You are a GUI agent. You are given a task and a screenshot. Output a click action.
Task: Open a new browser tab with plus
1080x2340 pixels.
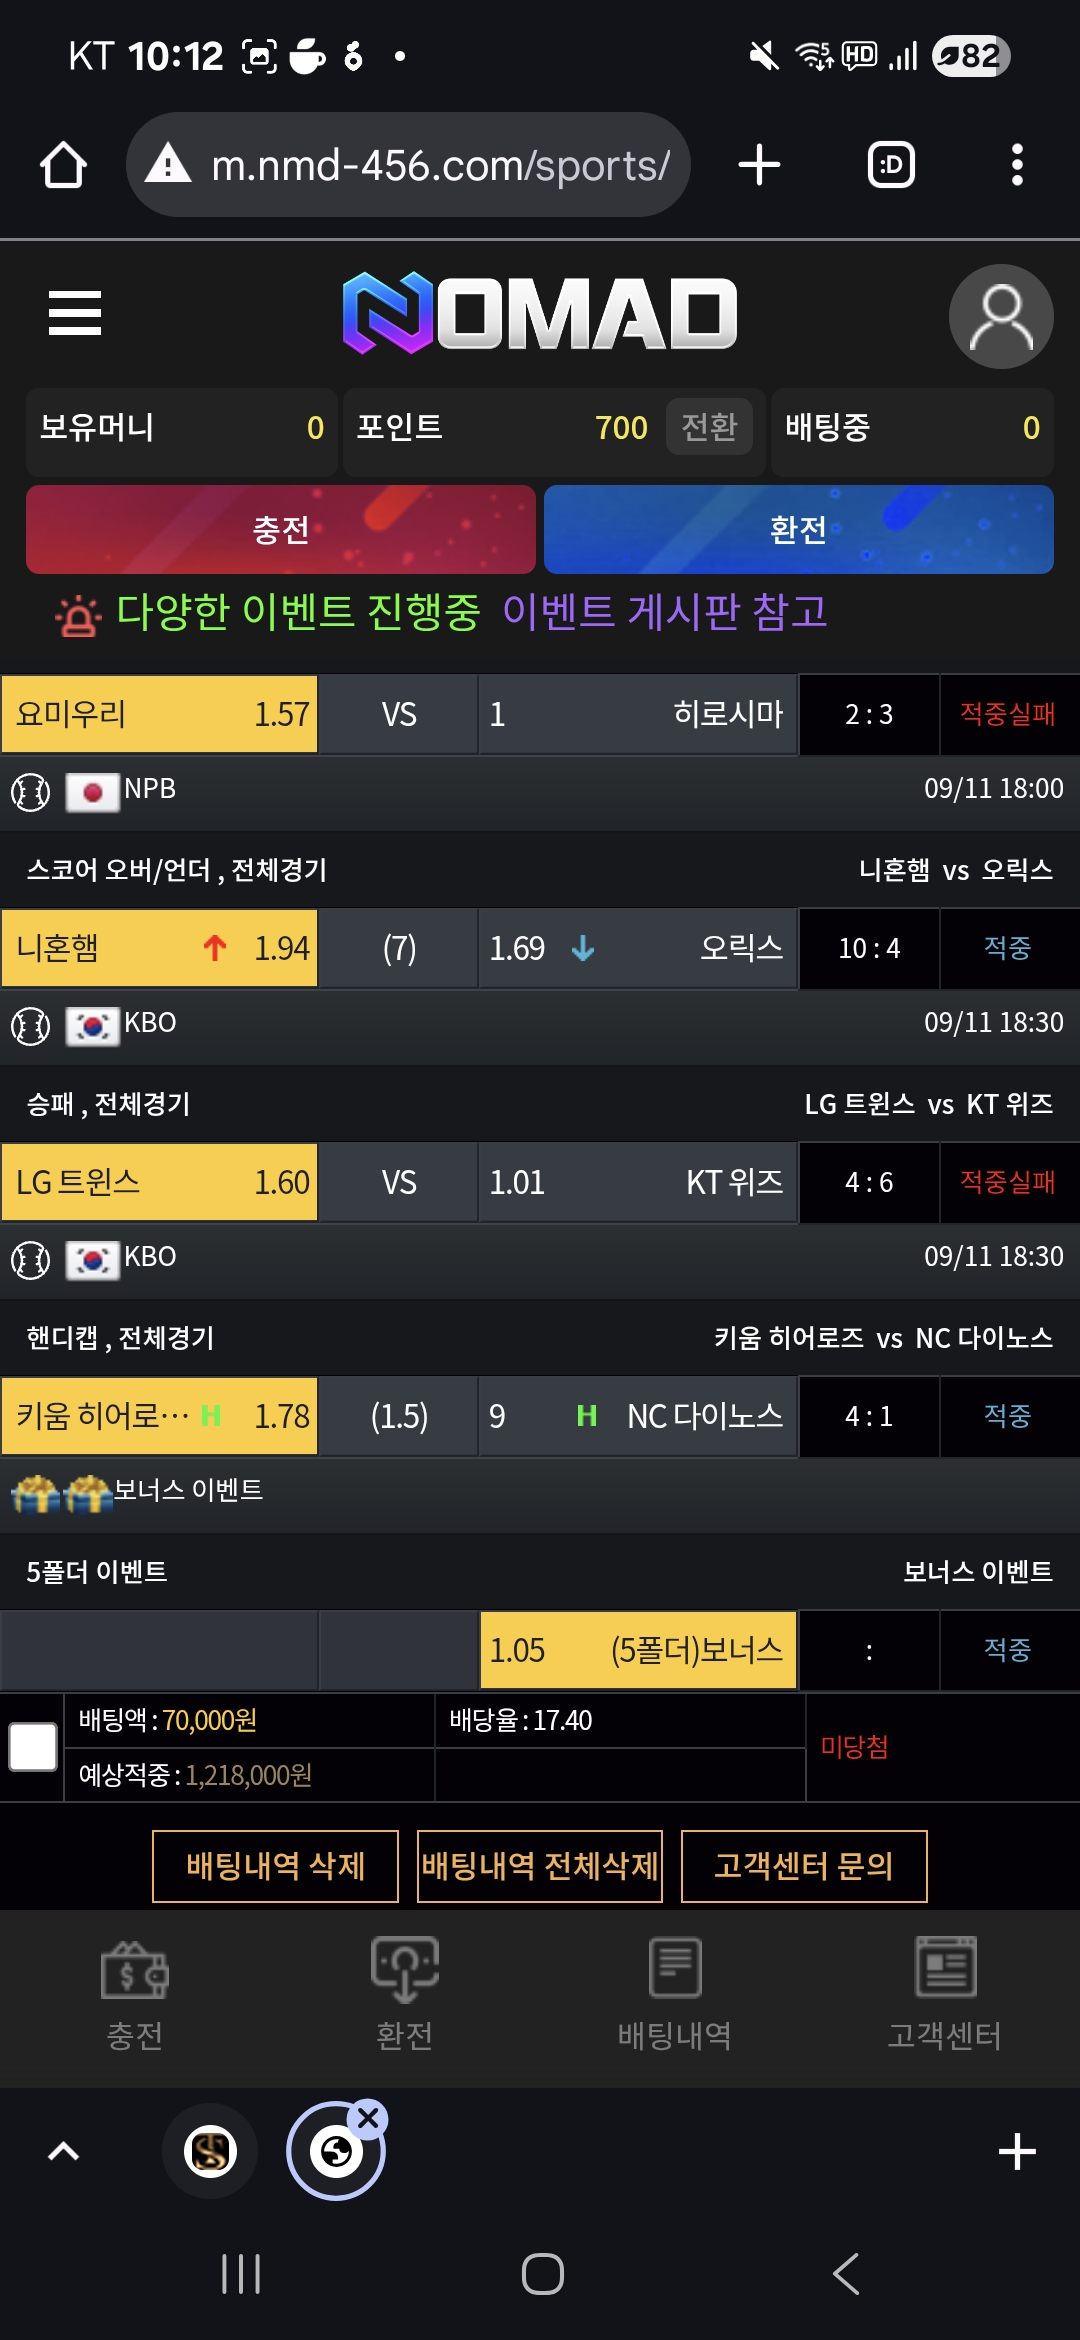759,165
